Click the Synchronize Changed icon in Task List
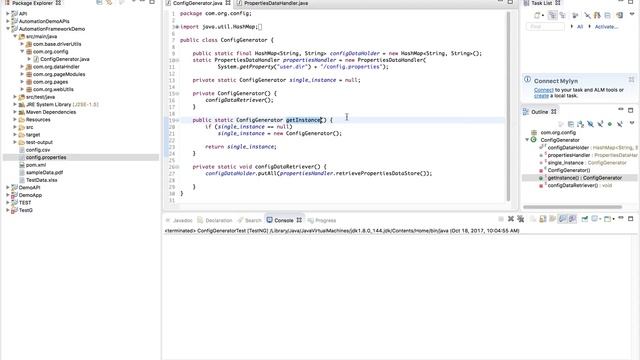 [597, 16]
